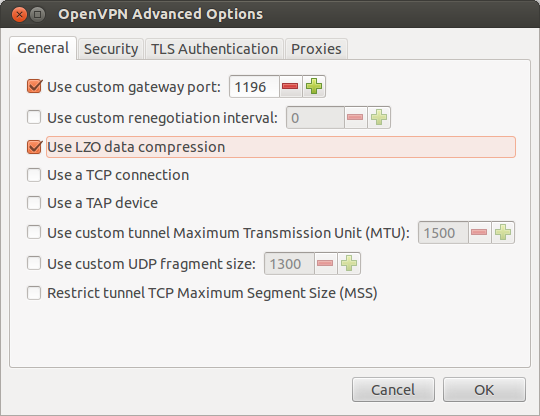Open the TLS Authentication tab
This screenshot has height=416, width=540.
coord(214,49)
